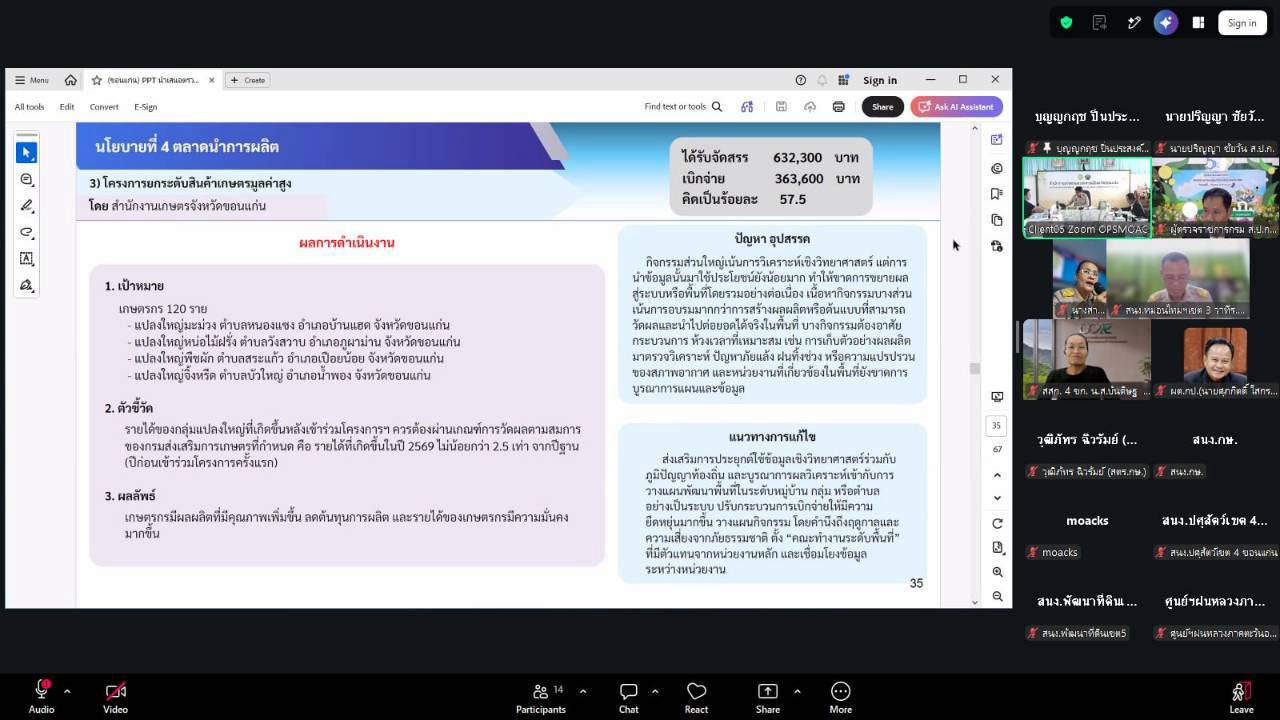The image size is (1280, 720).
Task: Click the AI link icon beside search
Action: [x=747, y=107]
